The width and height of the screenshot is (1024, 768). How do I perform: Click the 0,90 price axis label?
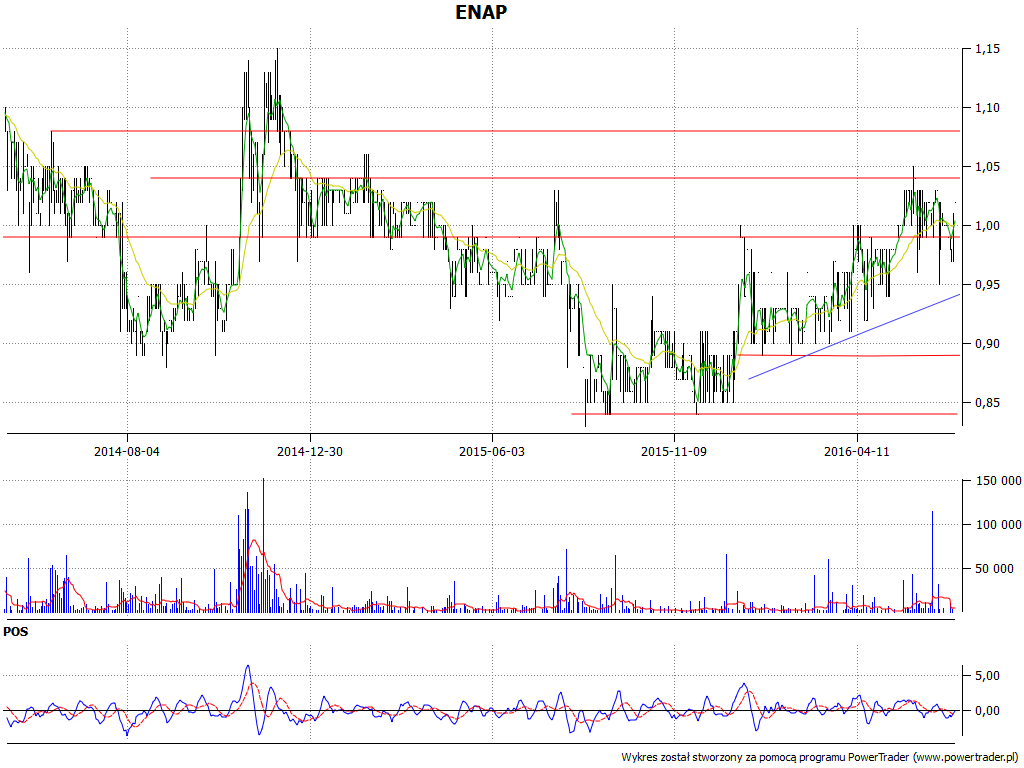tap(987, 344)
